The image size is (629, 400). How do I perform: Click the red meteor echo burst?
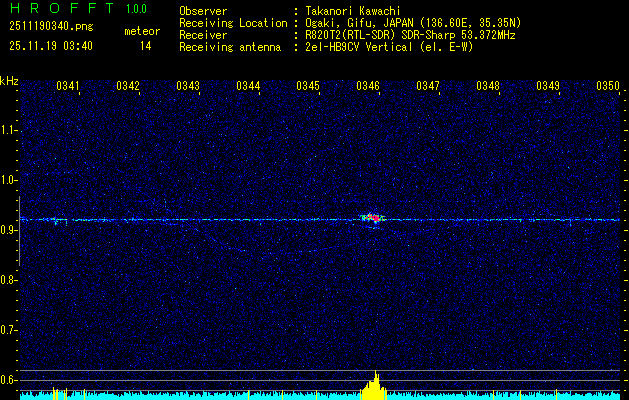tap(373, 218)
